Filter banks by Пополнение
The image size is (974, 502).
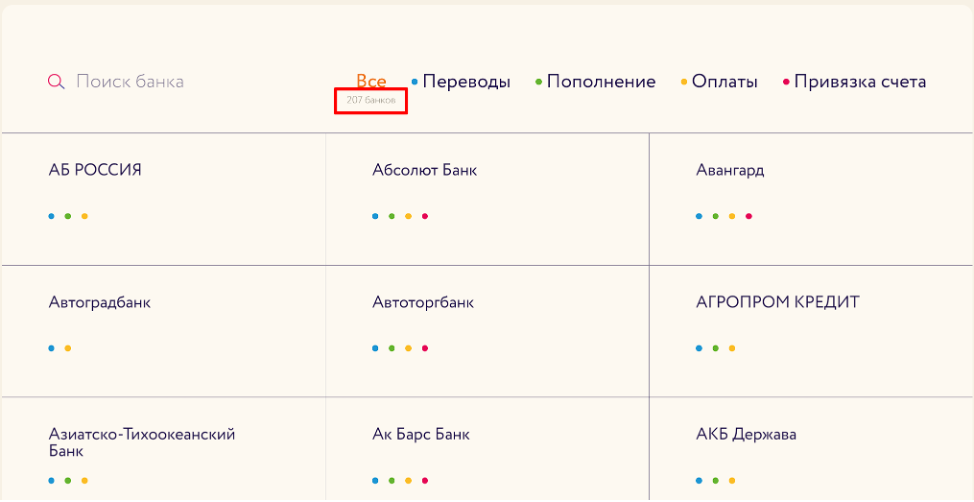[600, 82]
